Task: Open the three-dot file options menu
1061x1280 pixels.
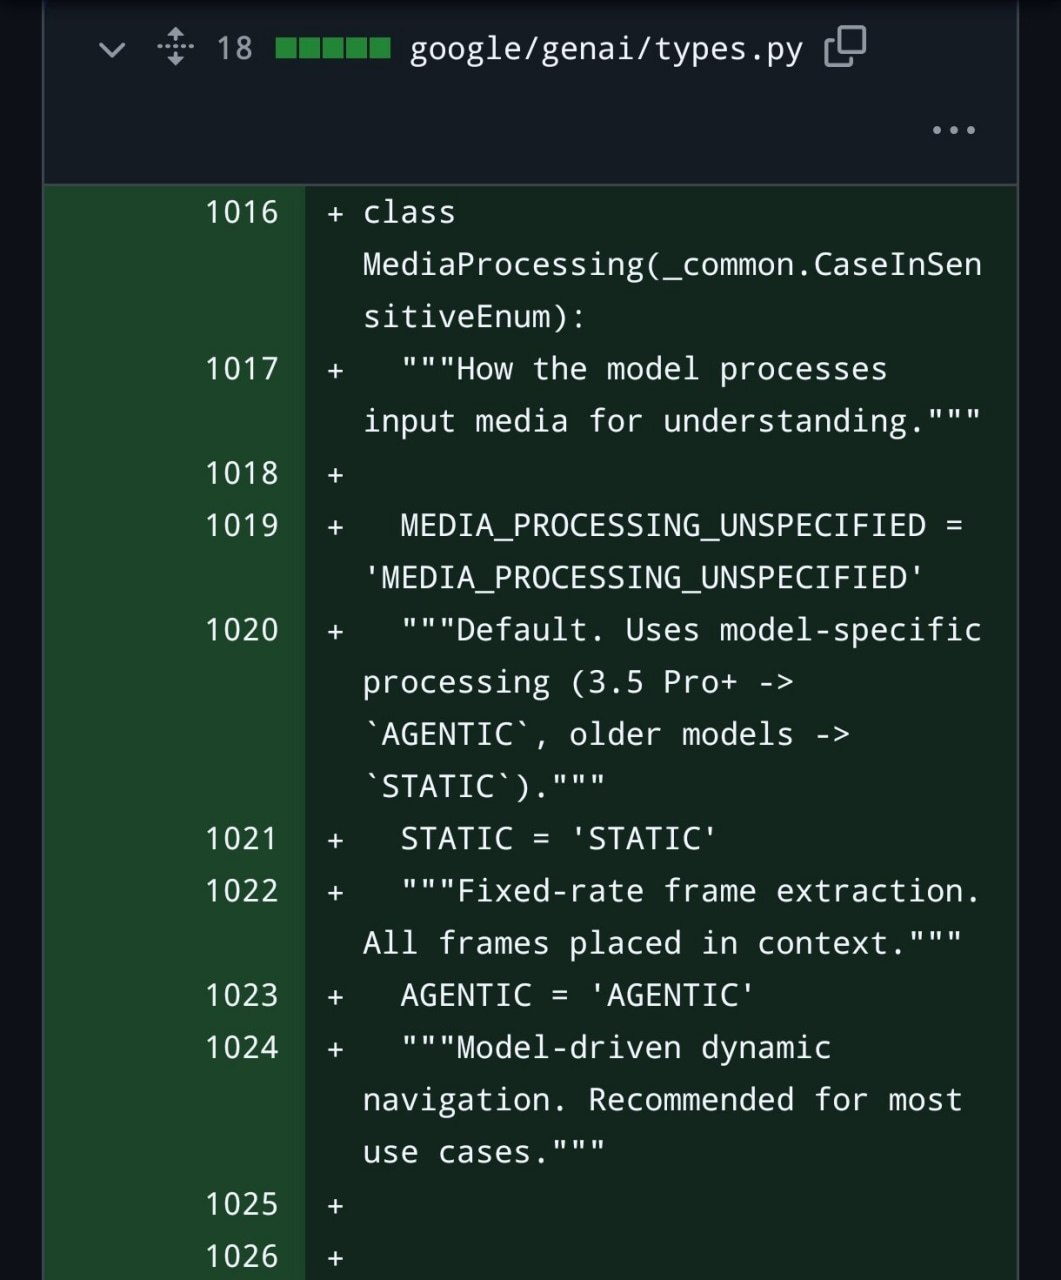Action: pyautogui.click(x=953, y=130)
